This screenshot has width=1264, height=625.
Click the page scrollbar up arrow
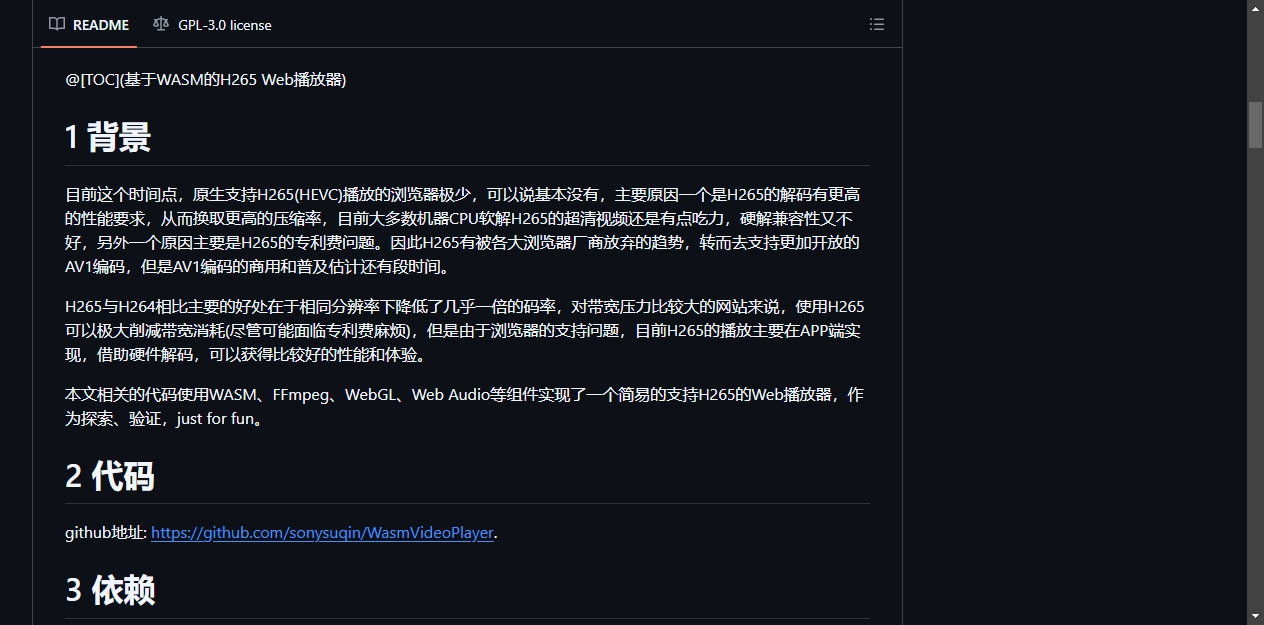coord(1256,8)
